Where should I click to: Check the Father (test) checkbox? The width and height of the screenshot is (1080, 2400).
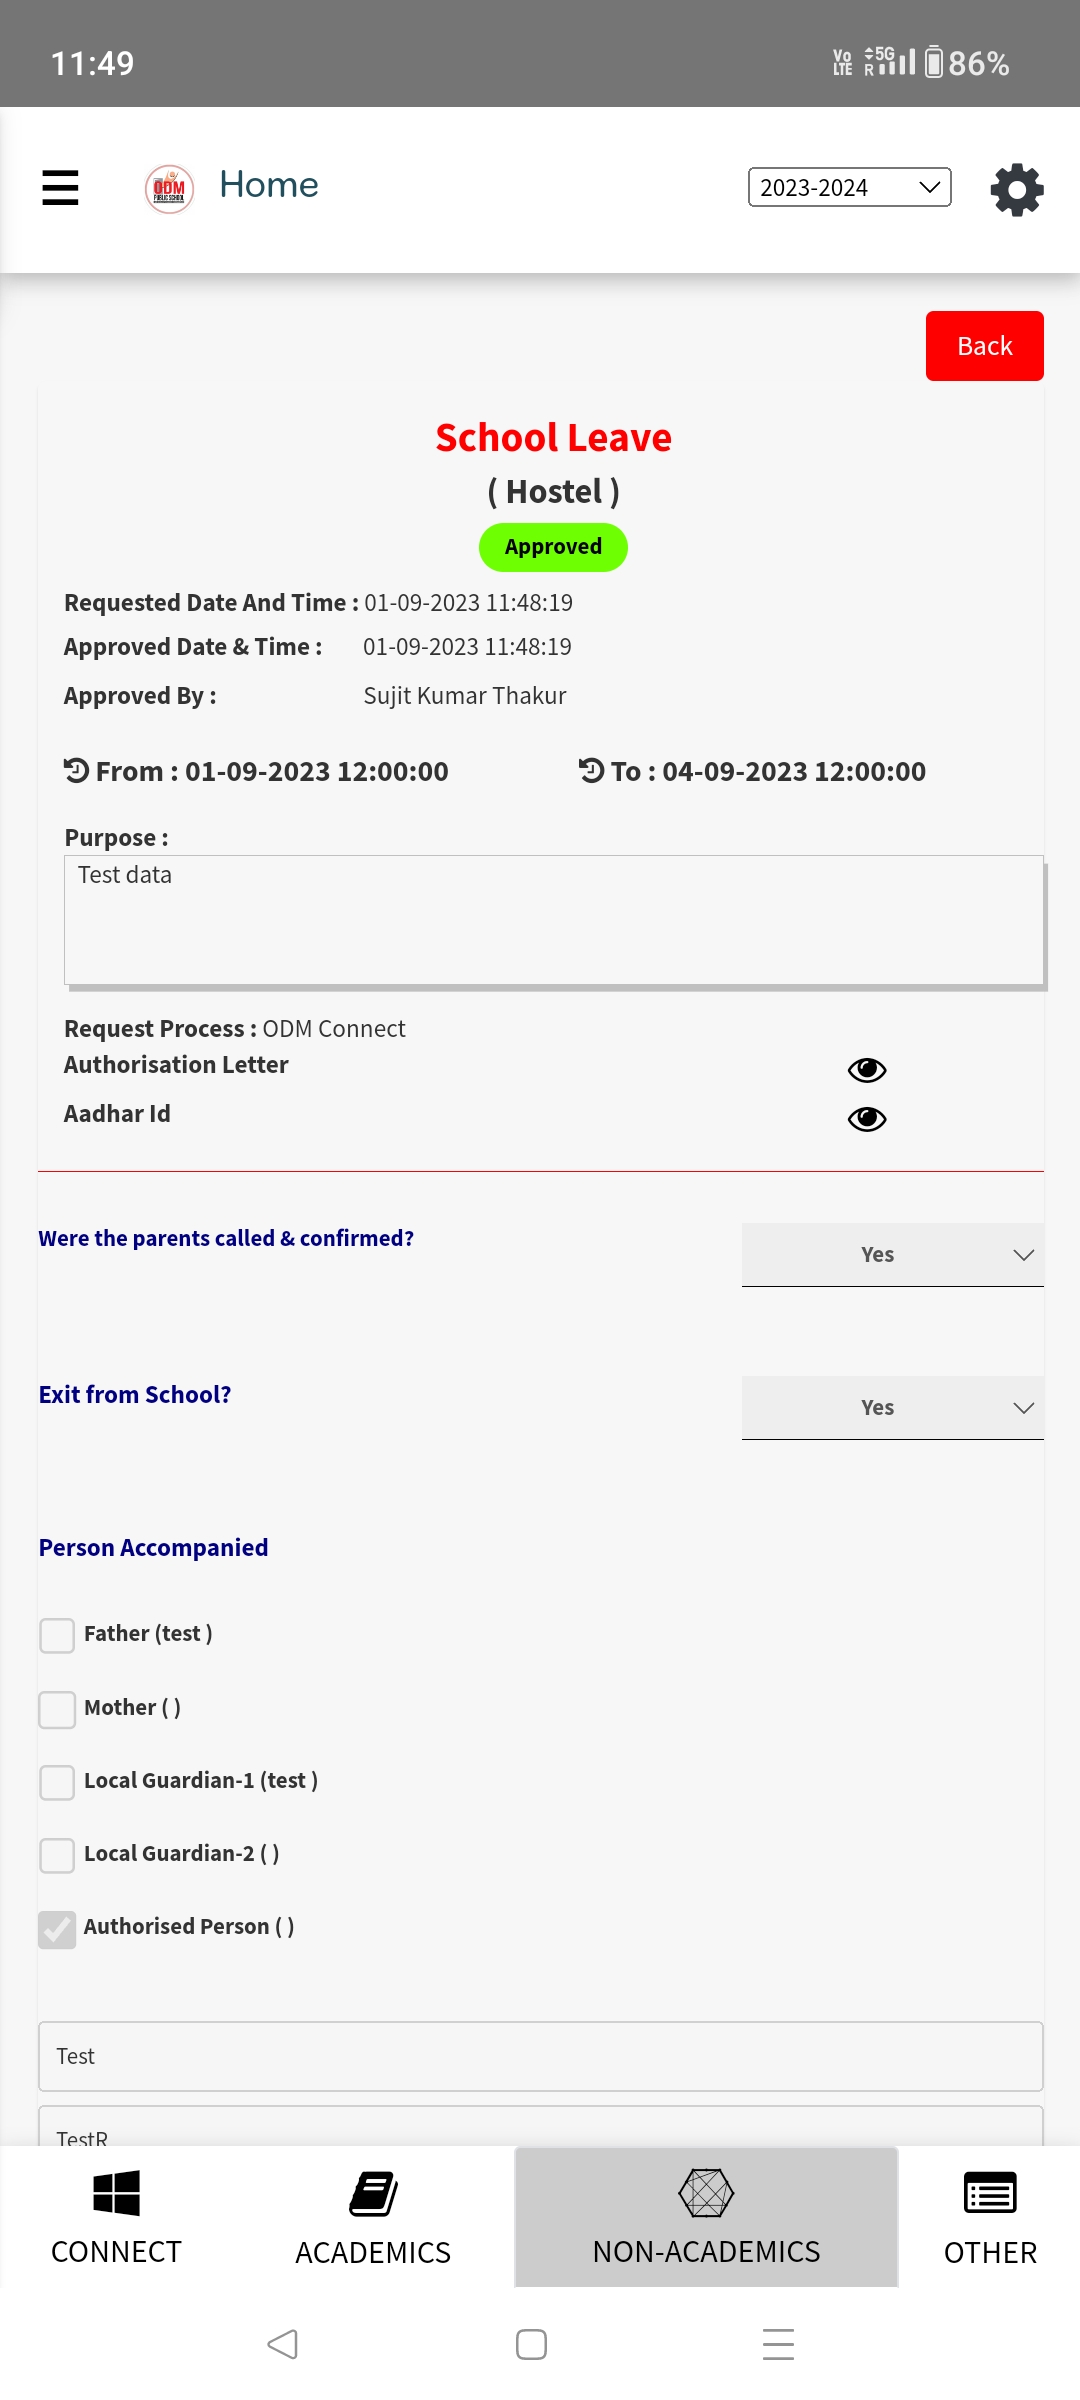click(x=57, y=1636)
